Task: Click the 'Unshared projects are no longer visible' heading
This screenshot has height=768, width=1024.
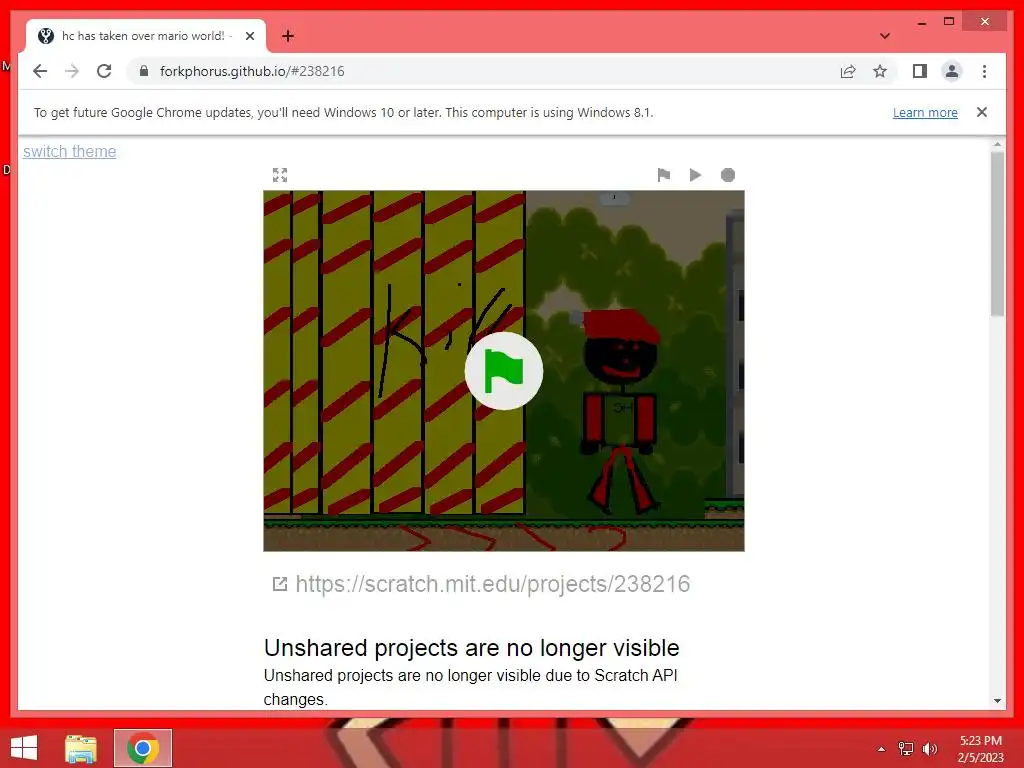Action: click(x=472, y=648)
